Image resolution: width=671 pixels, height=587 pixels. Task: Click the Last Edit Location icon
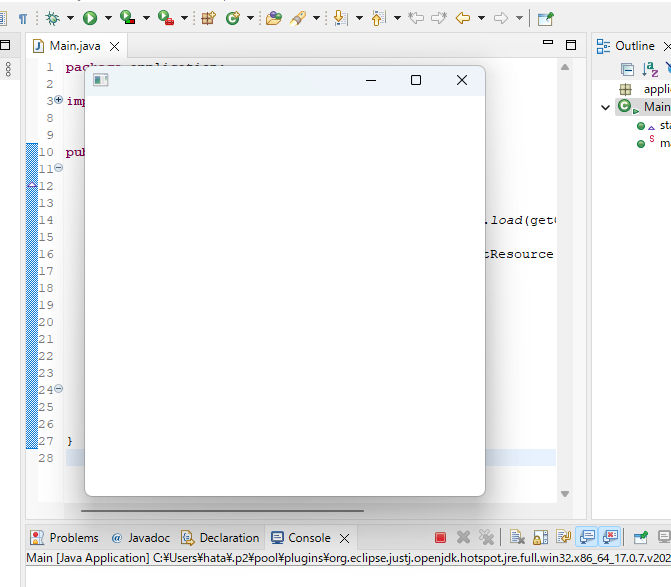click(416, 18)
